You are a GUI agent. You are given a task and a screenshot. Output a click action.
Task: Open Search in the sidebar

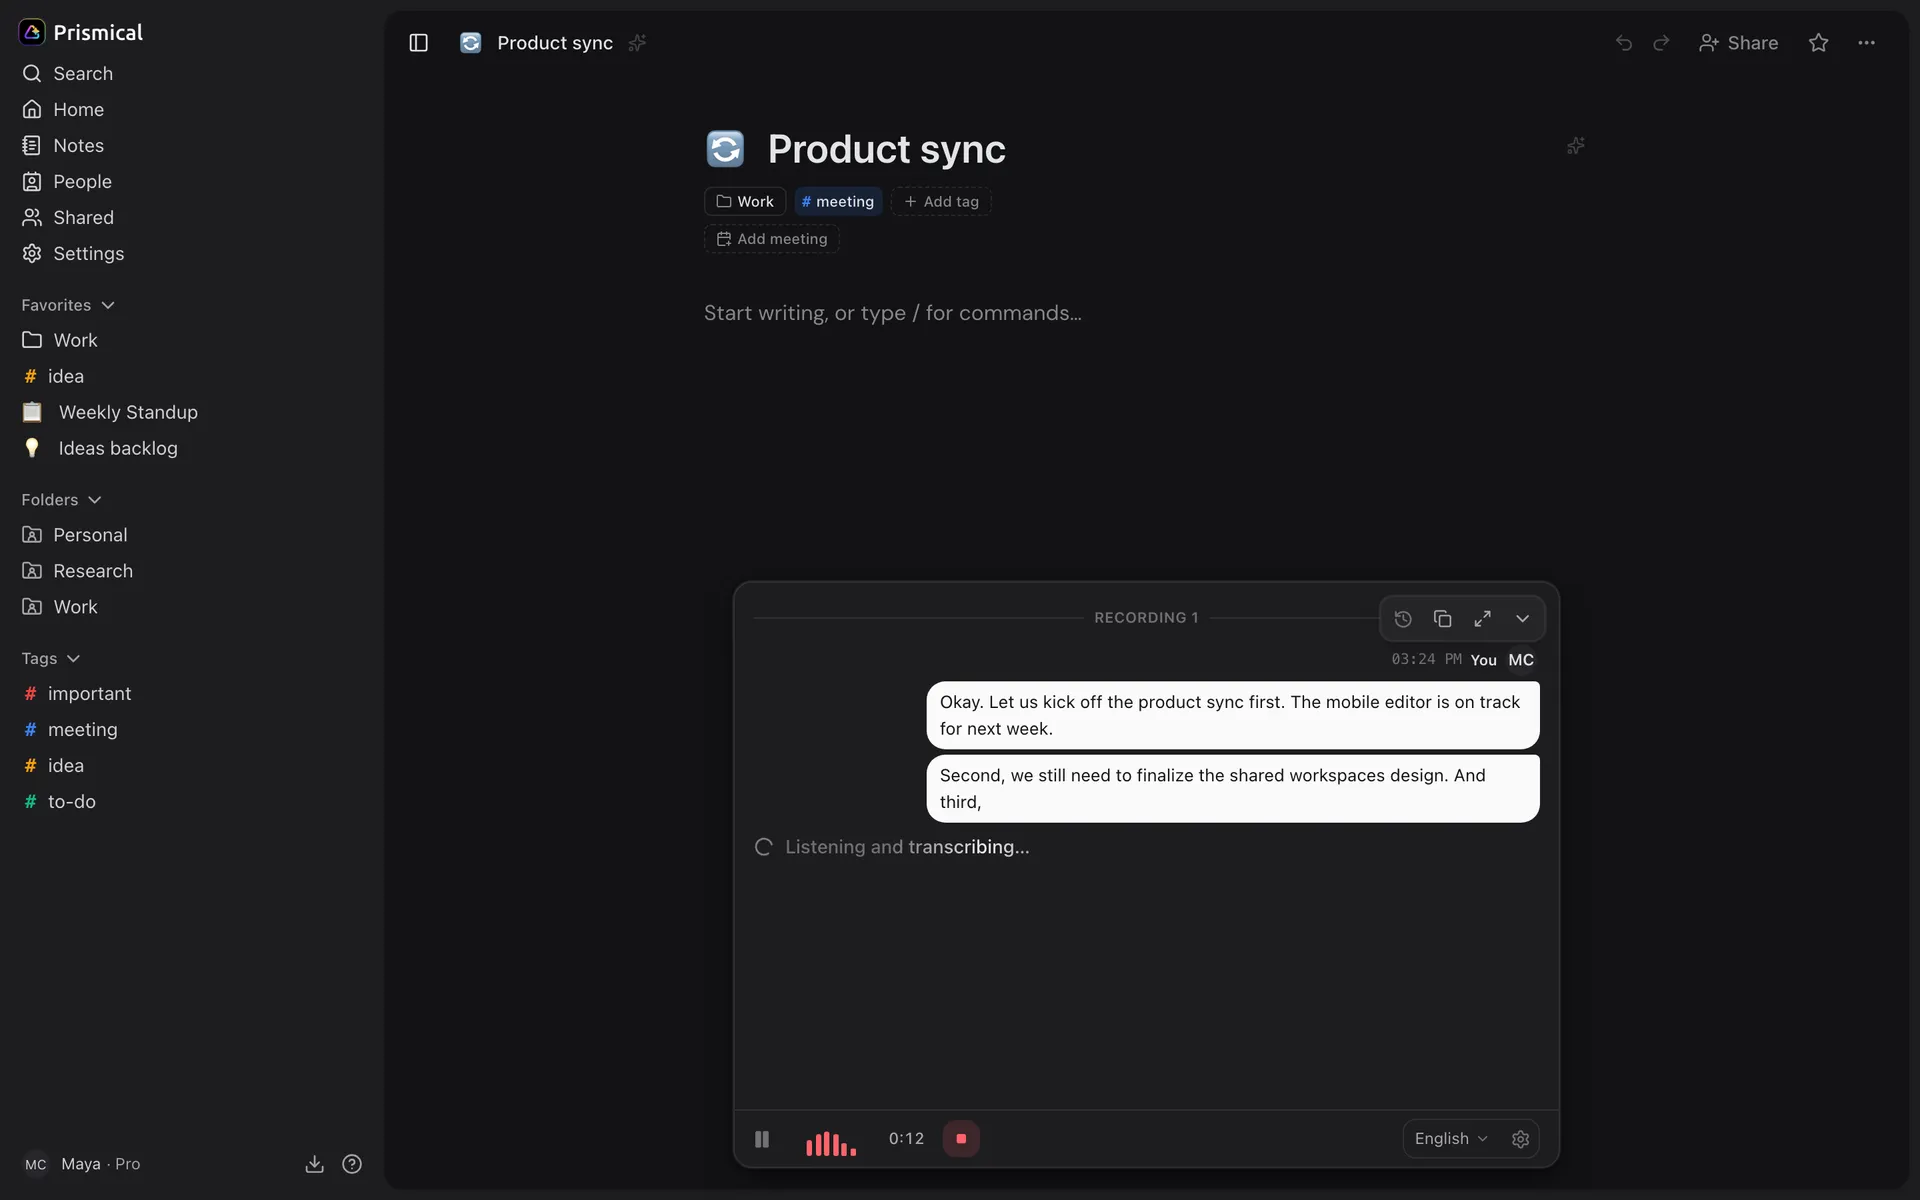(190, 74)
